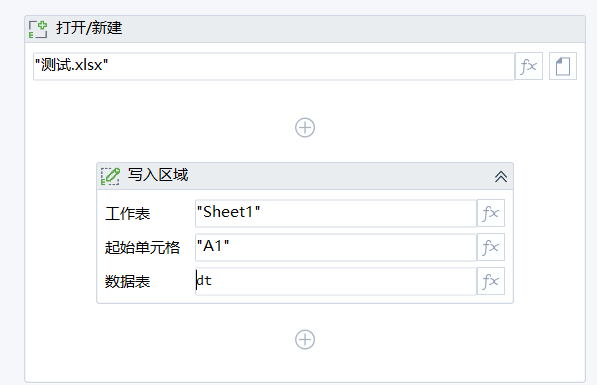Collapse the 写入区域 activity panel
Image resolution: width=597 pixels, height=385 pixels.
(x=501, y=176)
